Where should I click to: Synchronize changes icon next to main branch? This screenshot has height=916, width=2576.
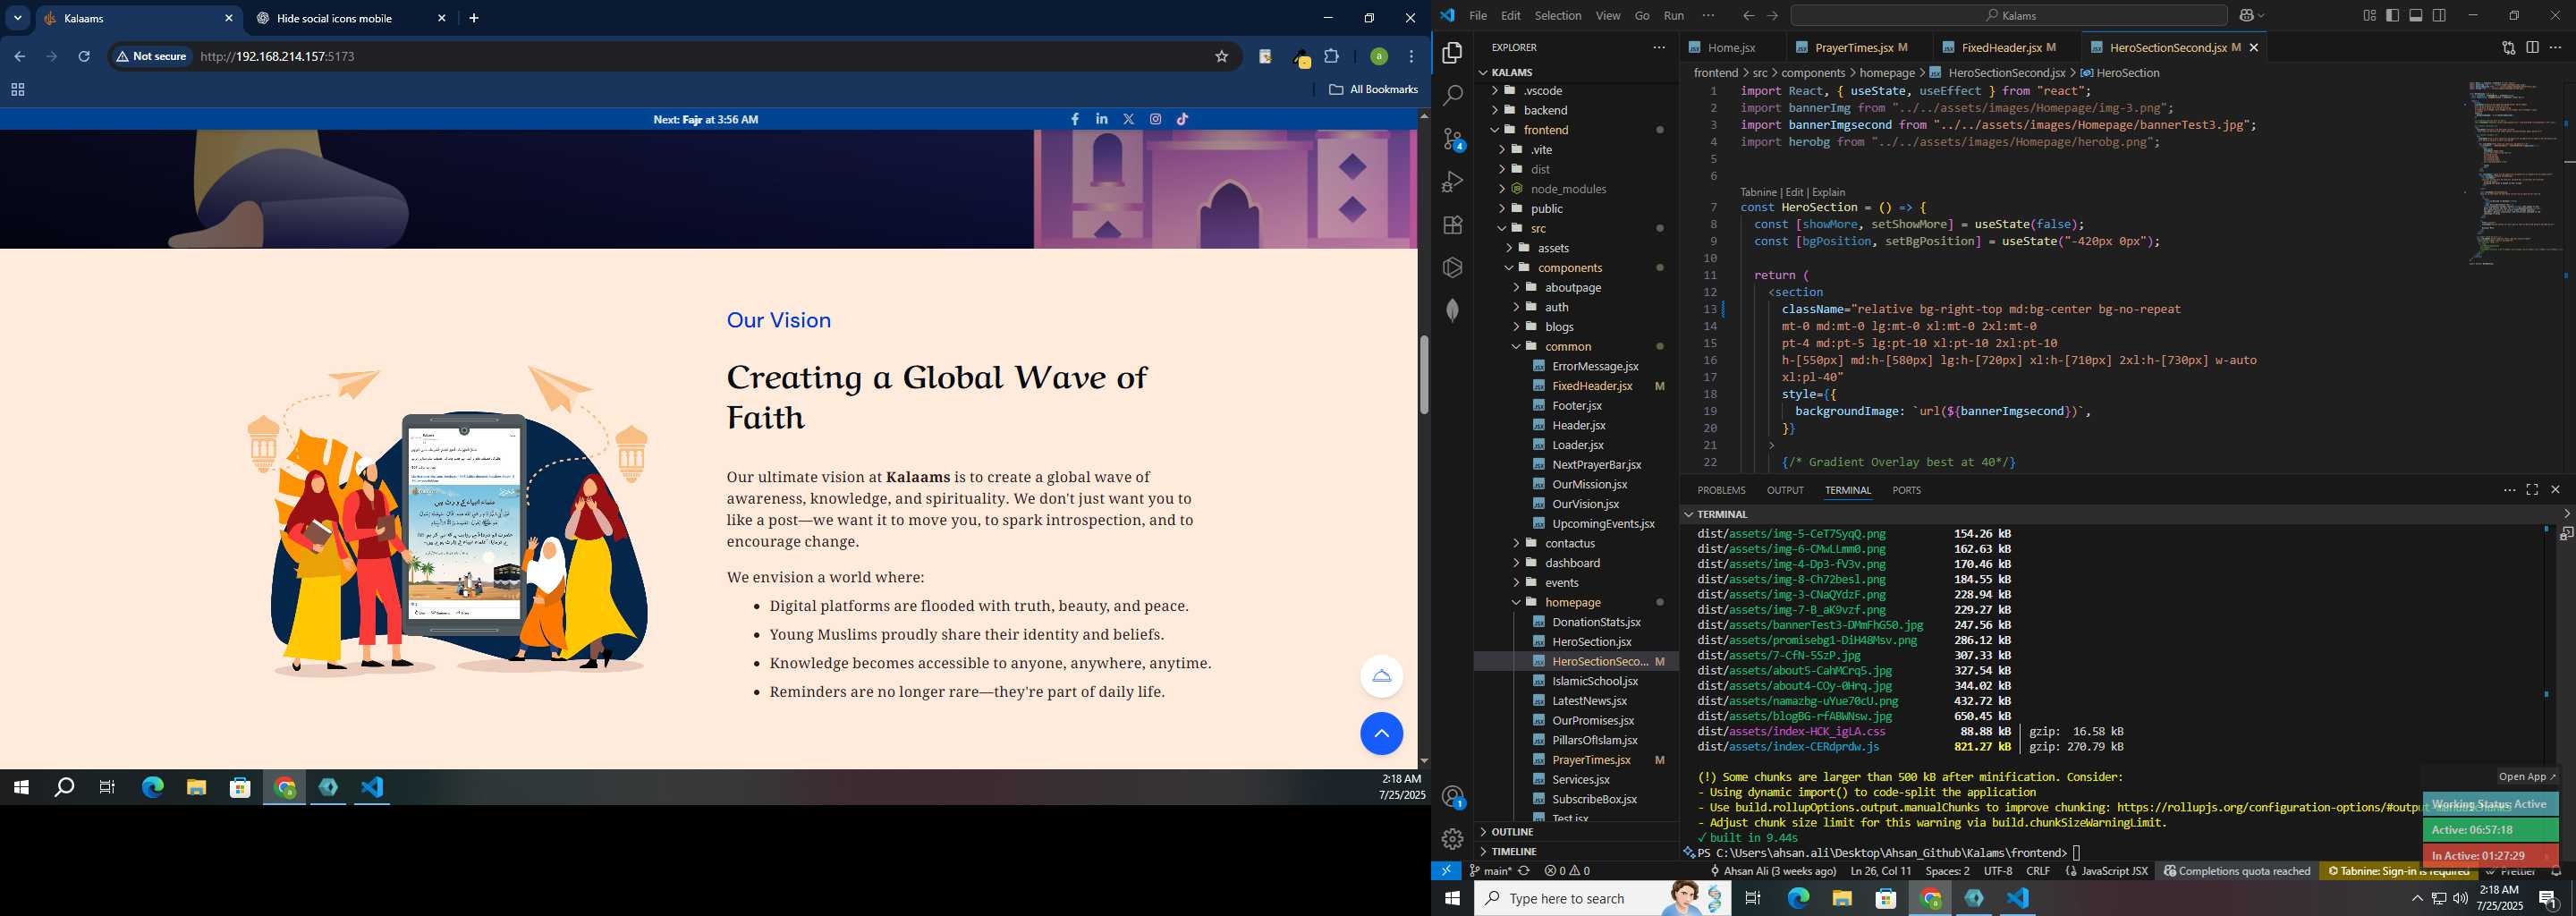[1524, 871]
